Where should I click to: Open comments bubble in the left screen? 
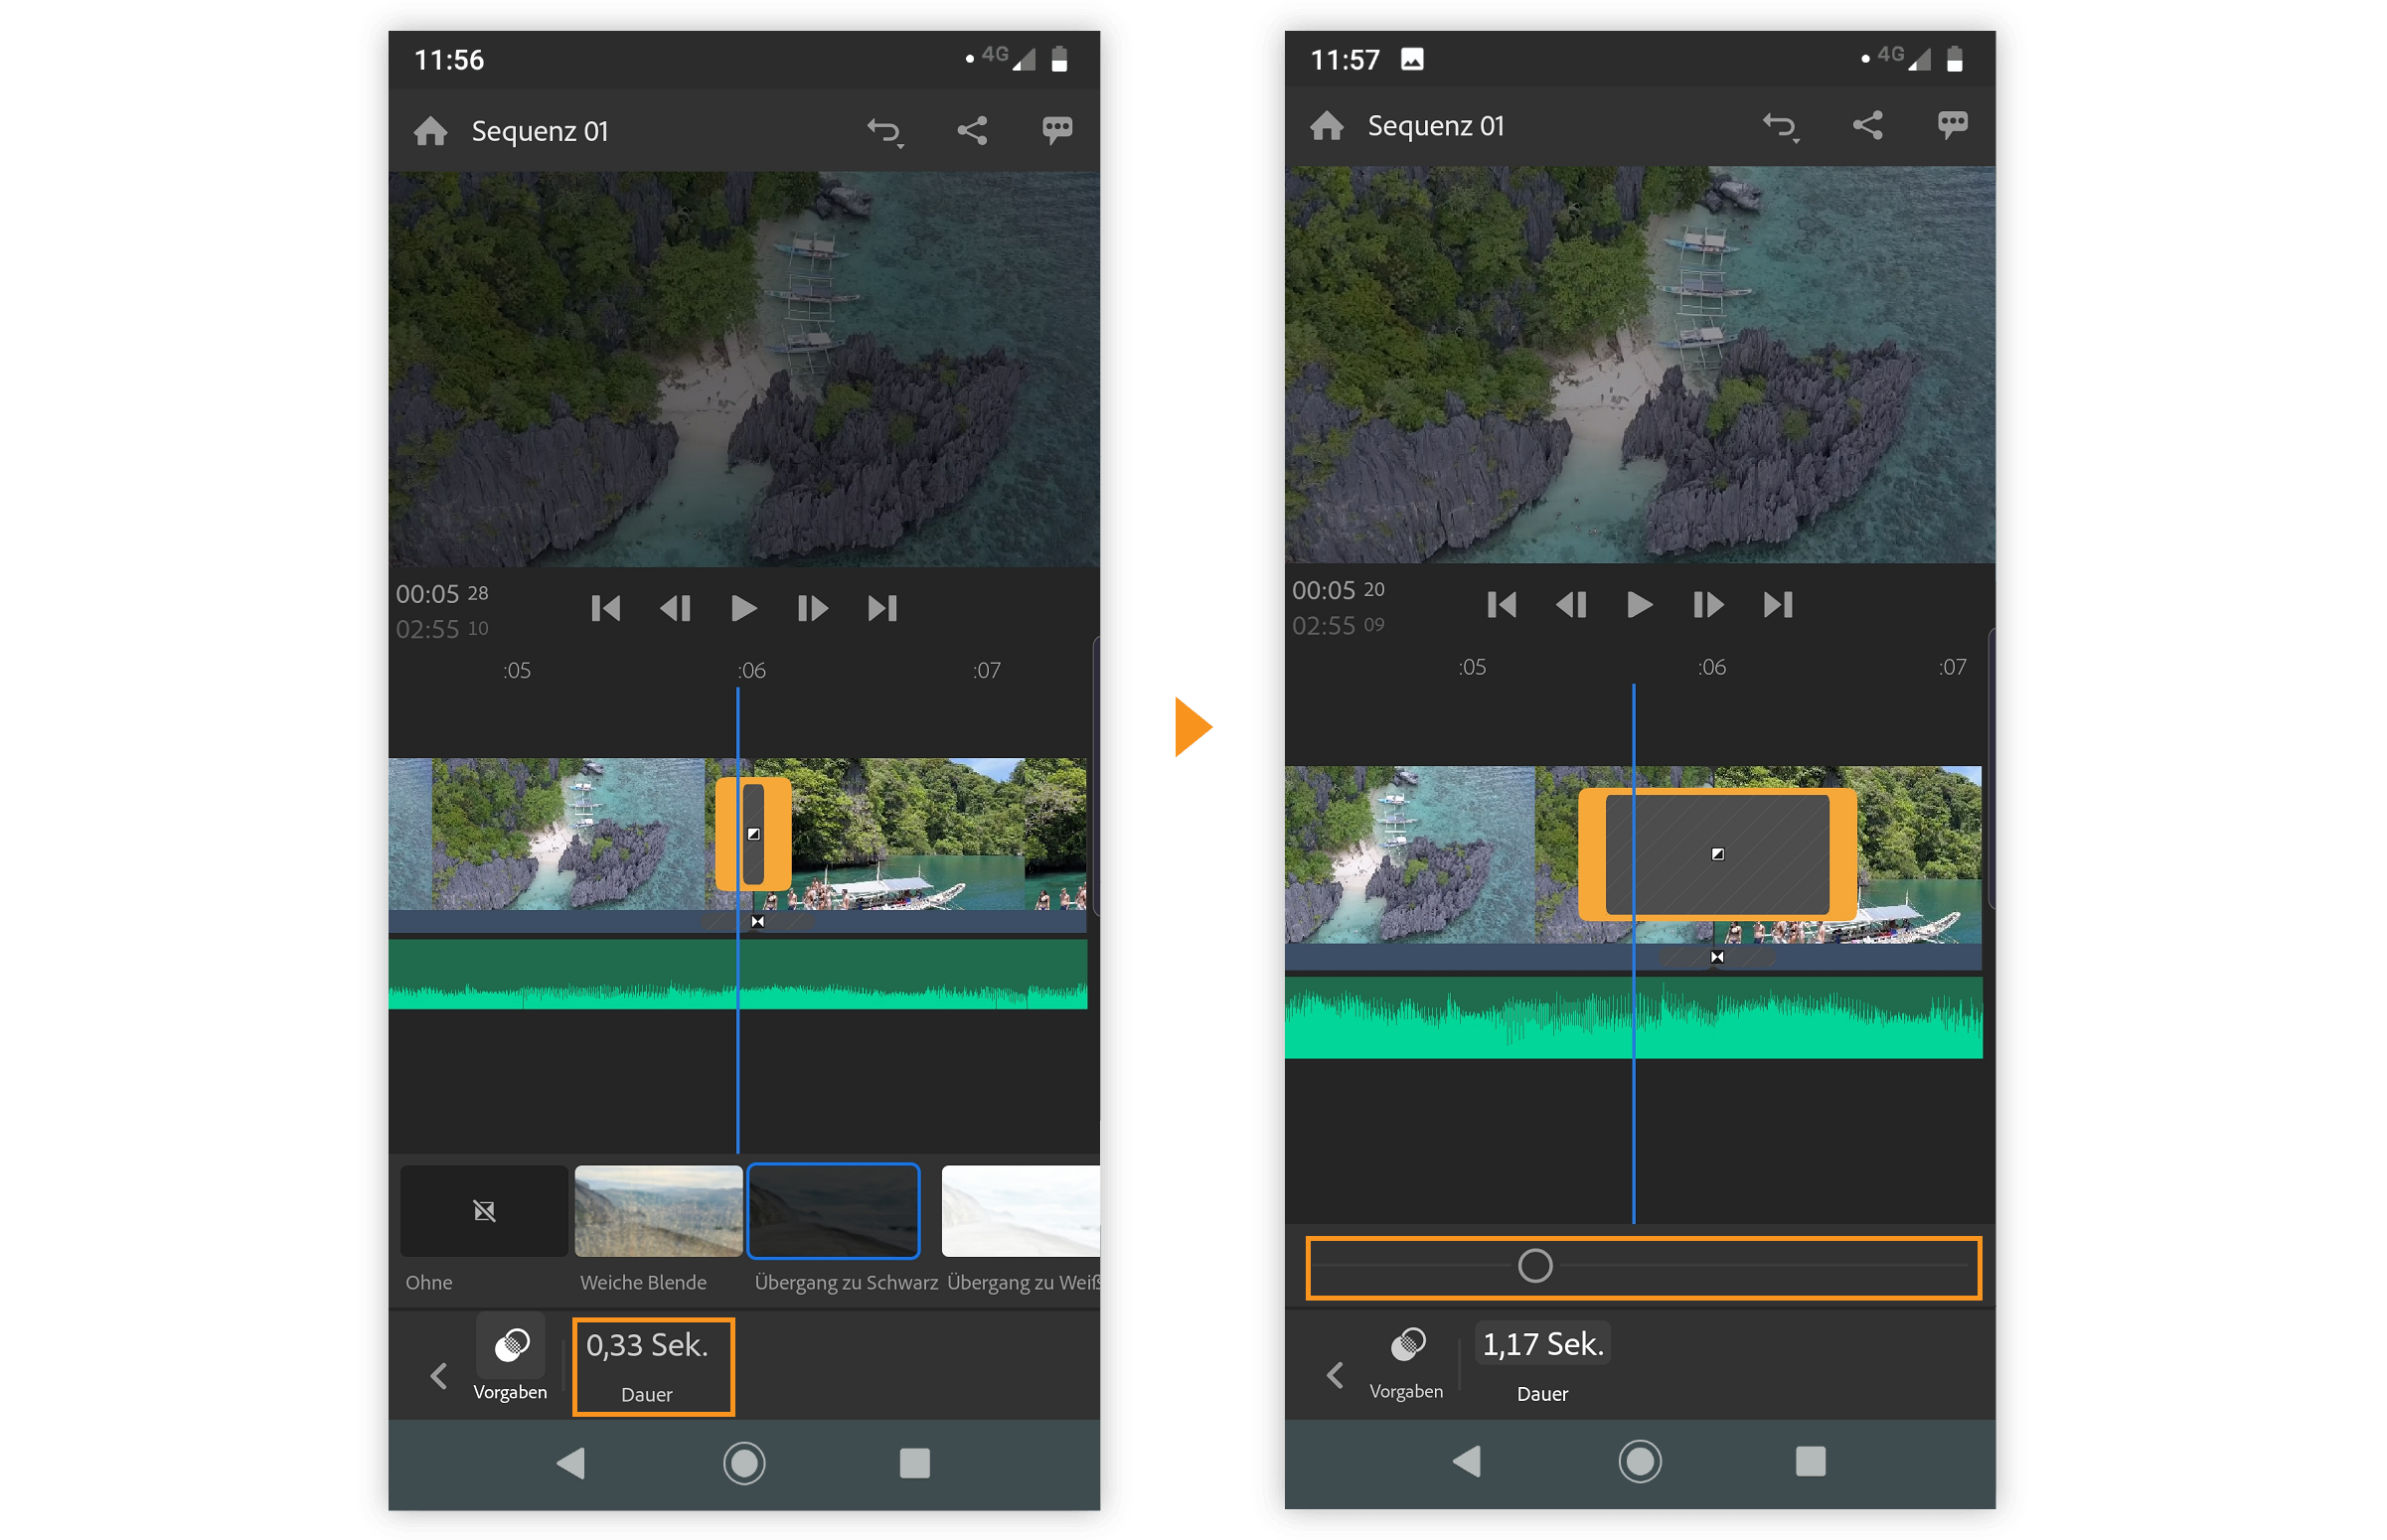(1057, 130)
